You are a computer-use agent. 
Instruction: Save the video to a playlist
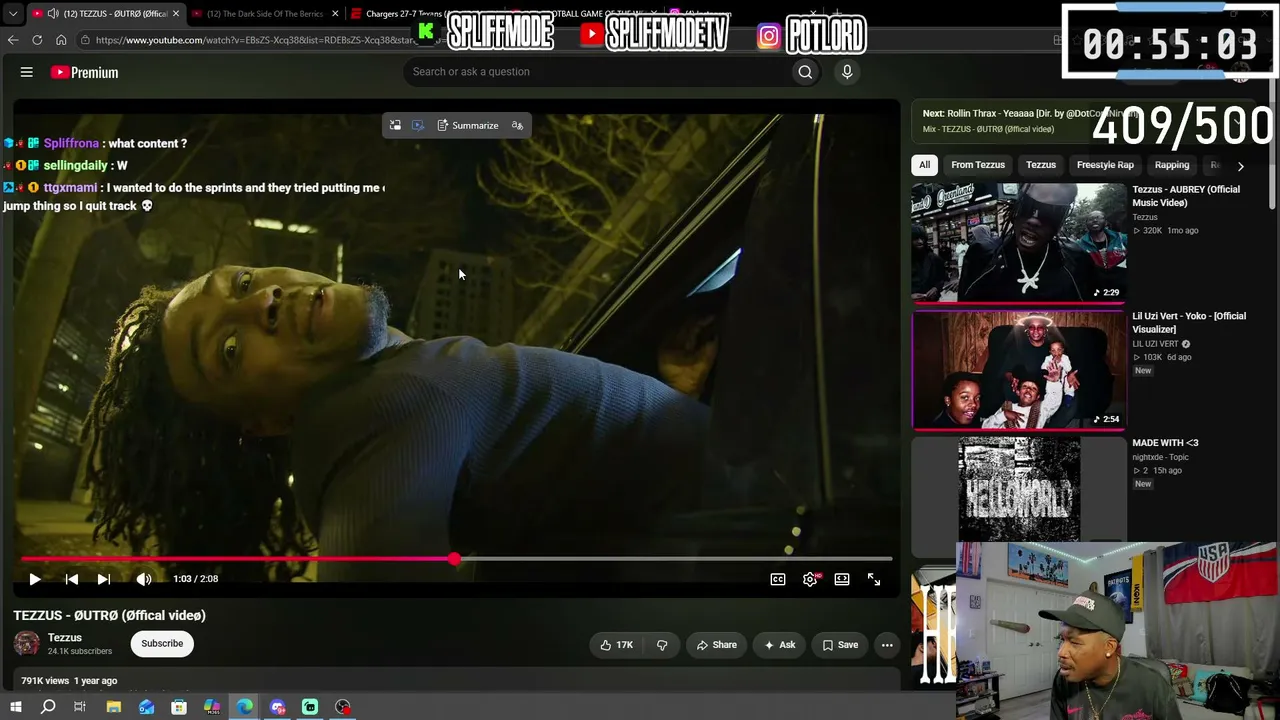pyautogui.click(x=840, y=645)
